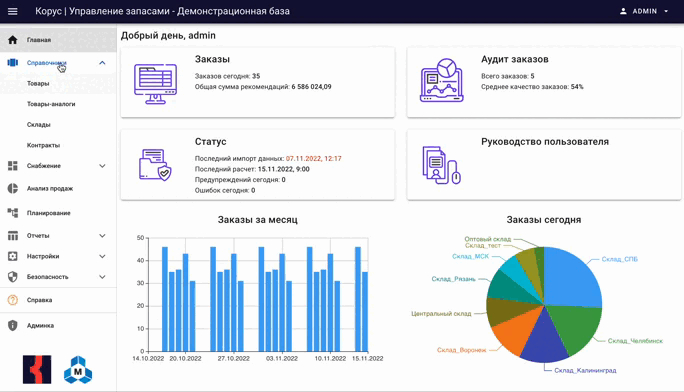Click the Админка shield icon
The width and height of the screenshot is (684, 392).
pyautogui.click(x=13, y=325)
